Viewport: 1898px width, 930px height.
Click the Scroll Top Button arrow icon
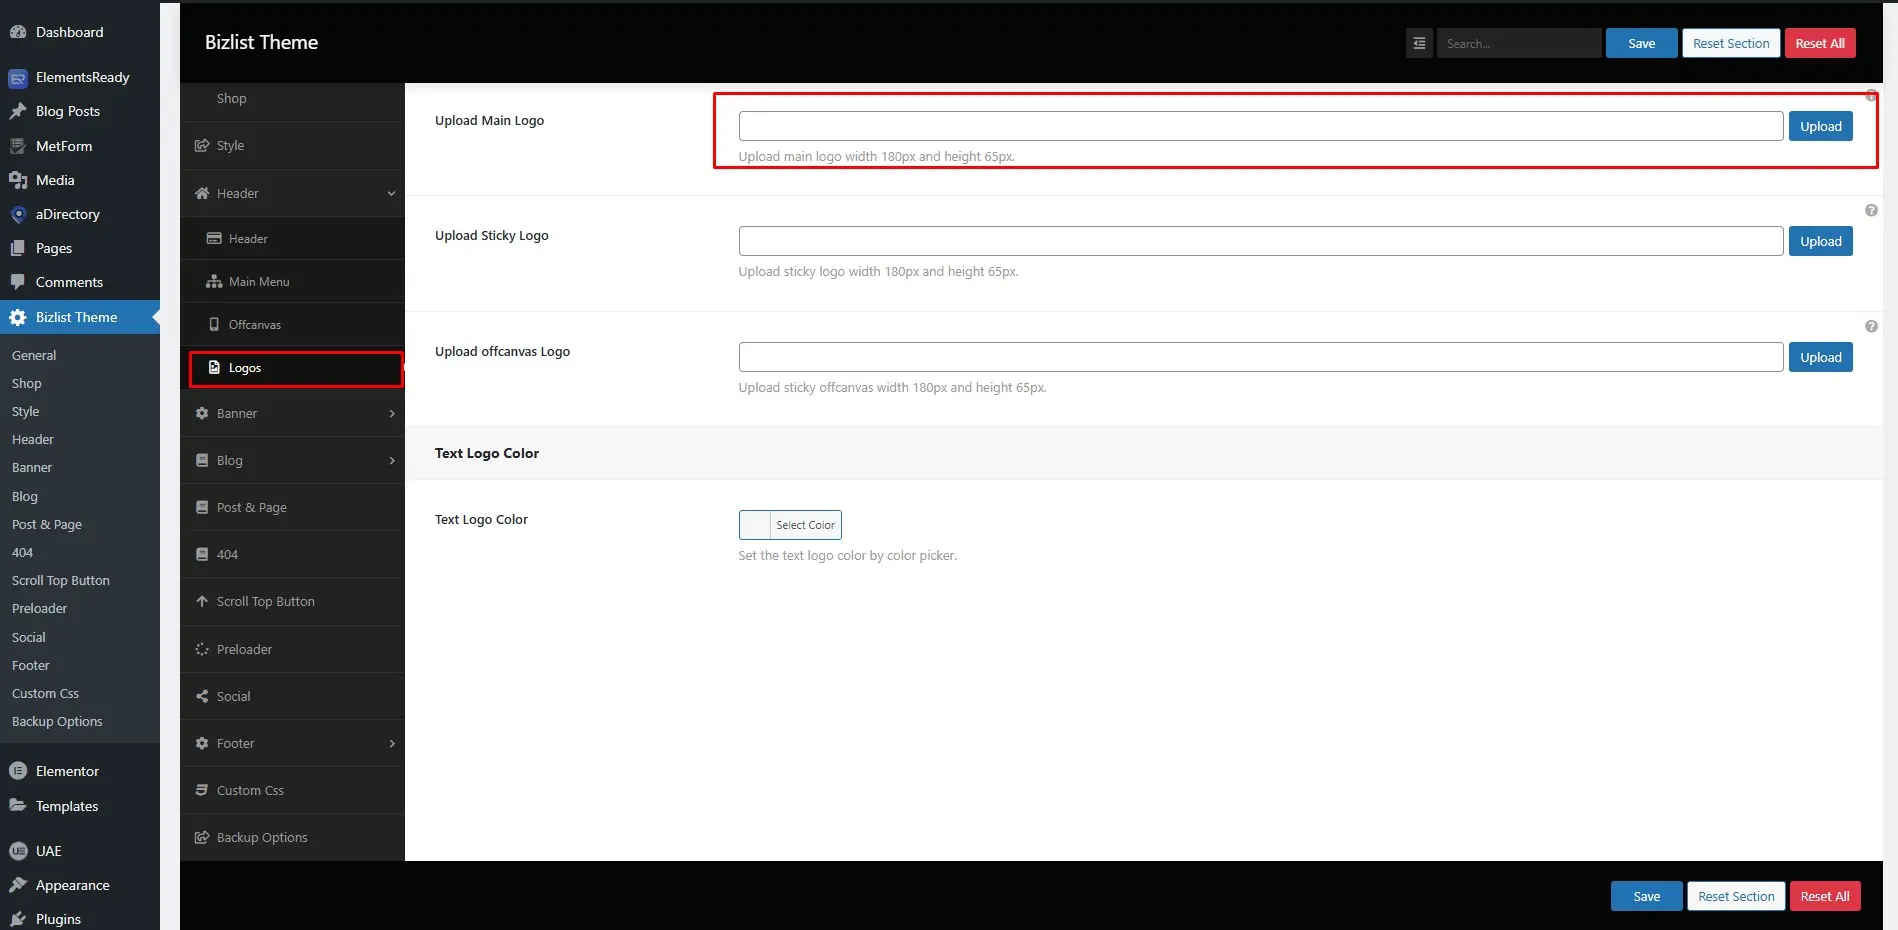coord(203,601)
